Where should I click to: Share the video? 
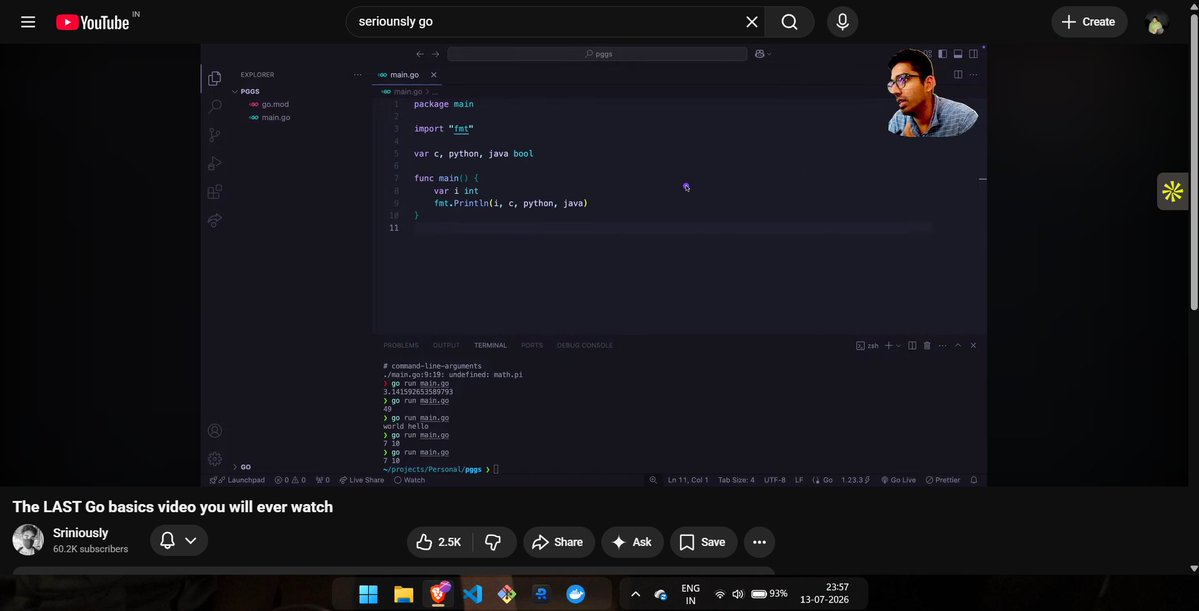558,541
